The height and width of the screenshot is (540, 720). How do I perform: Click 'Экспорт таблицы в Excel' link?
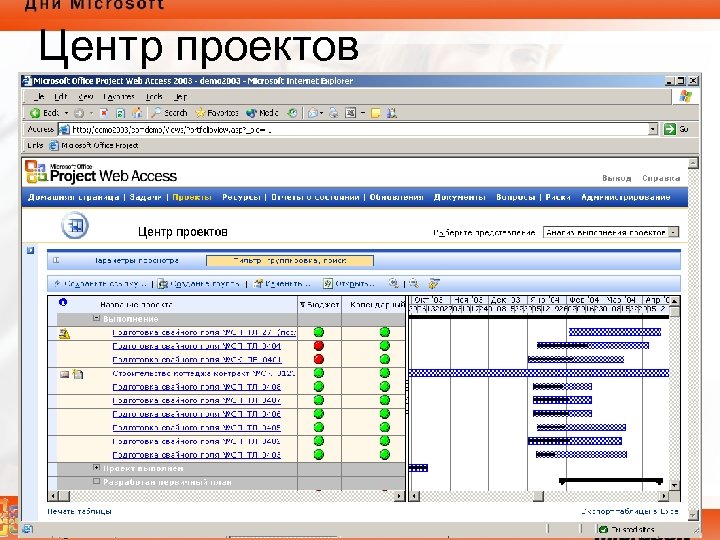click(629, 511)
